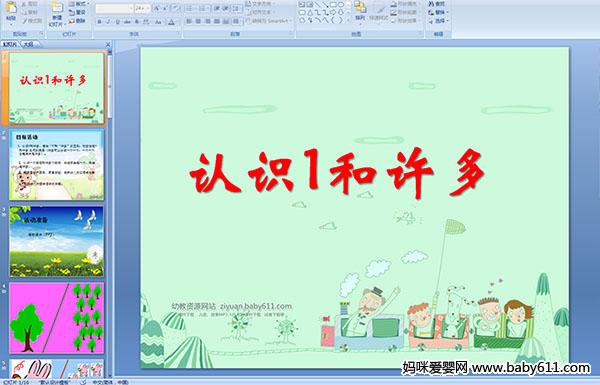The image size is (600, 385).
Task: Toggle Italic formatting
Action: point(108,22)
